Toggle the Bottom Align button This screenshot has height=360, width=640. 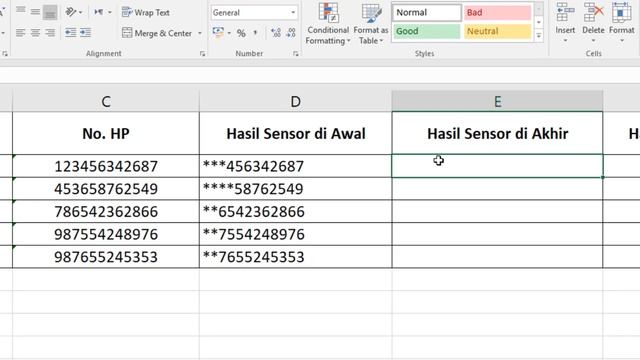50,12
